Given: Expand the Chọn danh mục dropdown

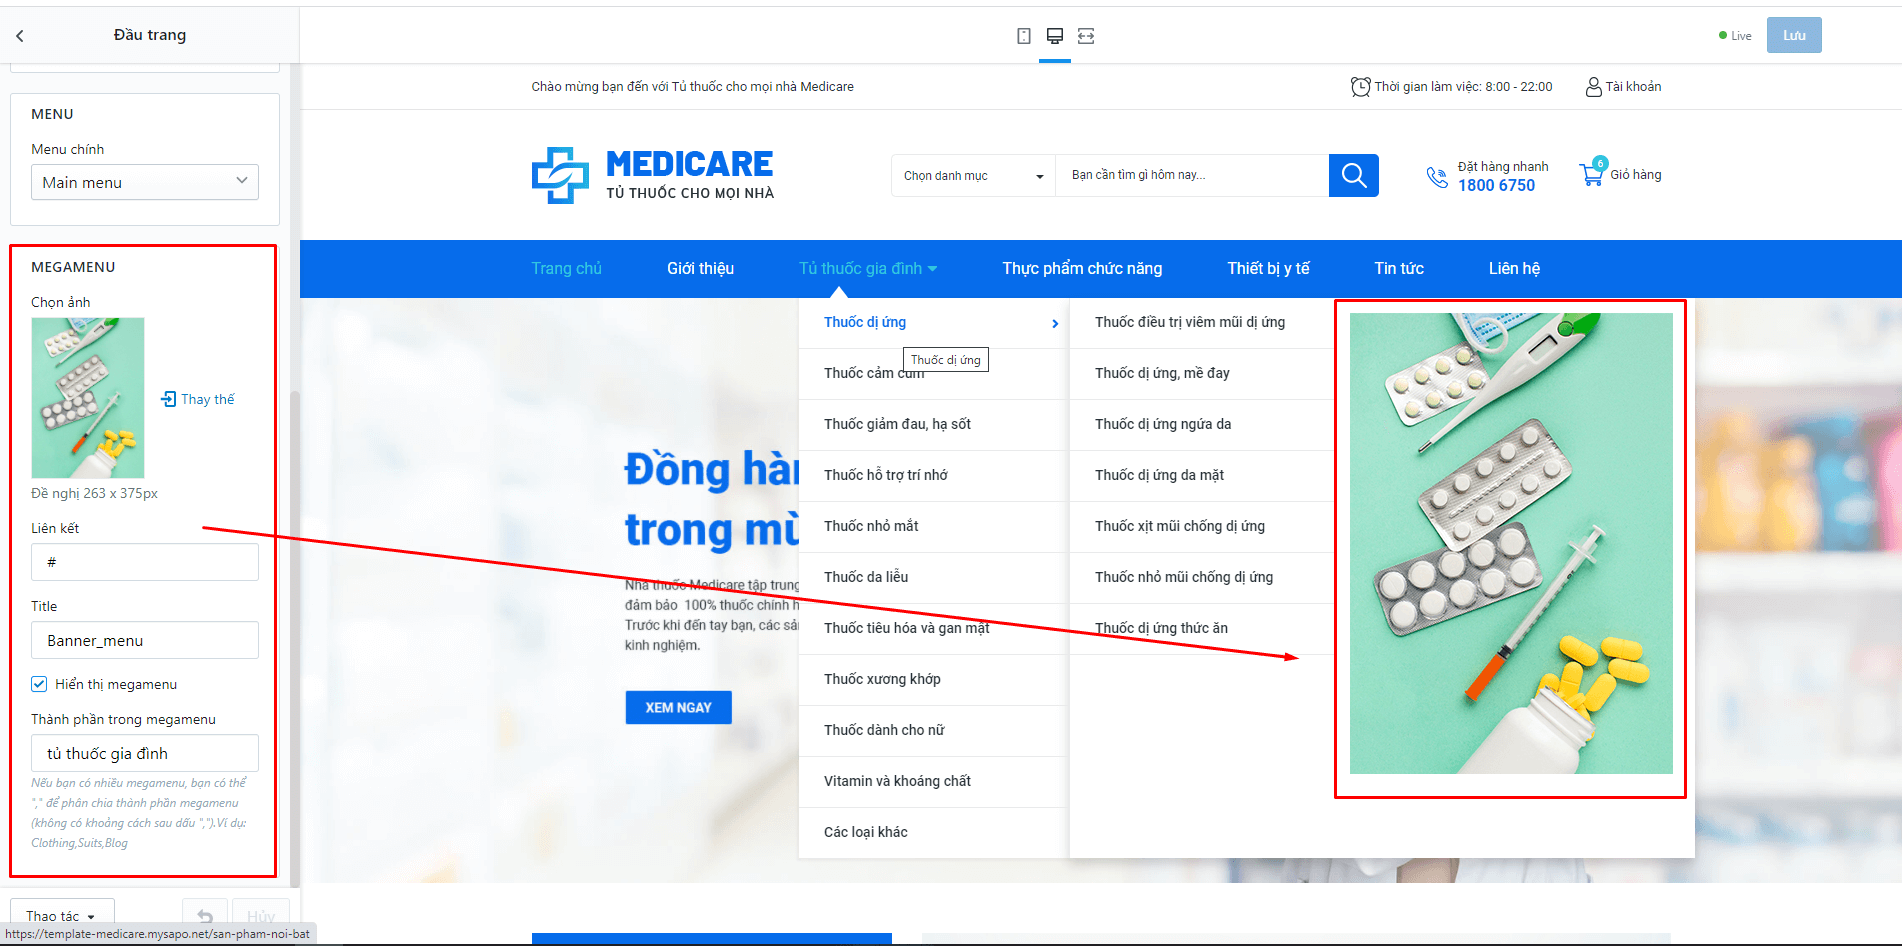Looking at the screenshot, I should point(973,175).
